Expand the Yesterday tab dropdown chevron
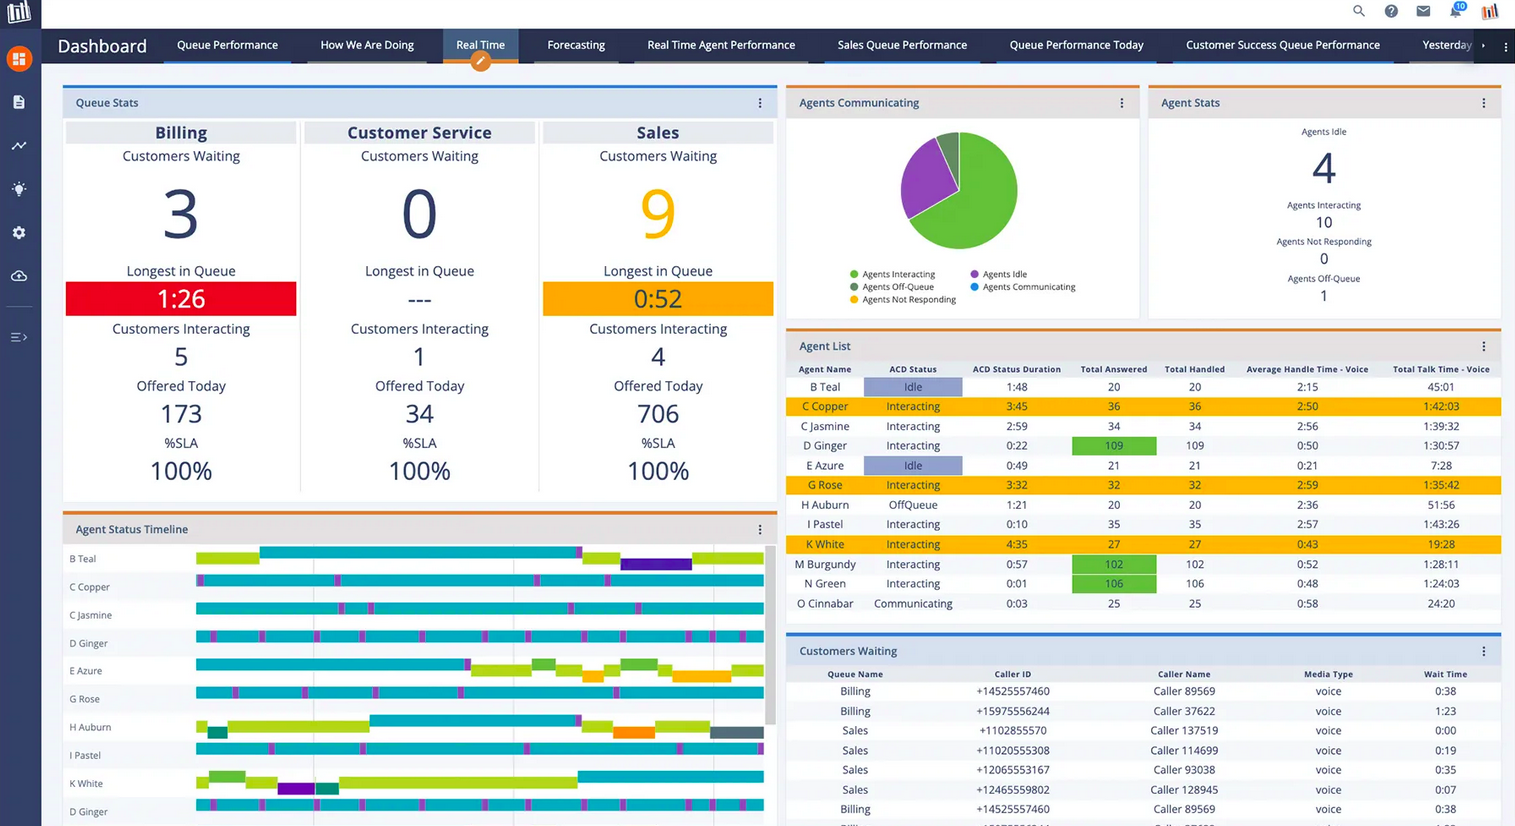1515x826 pixels. click(x=1483, y=45)
